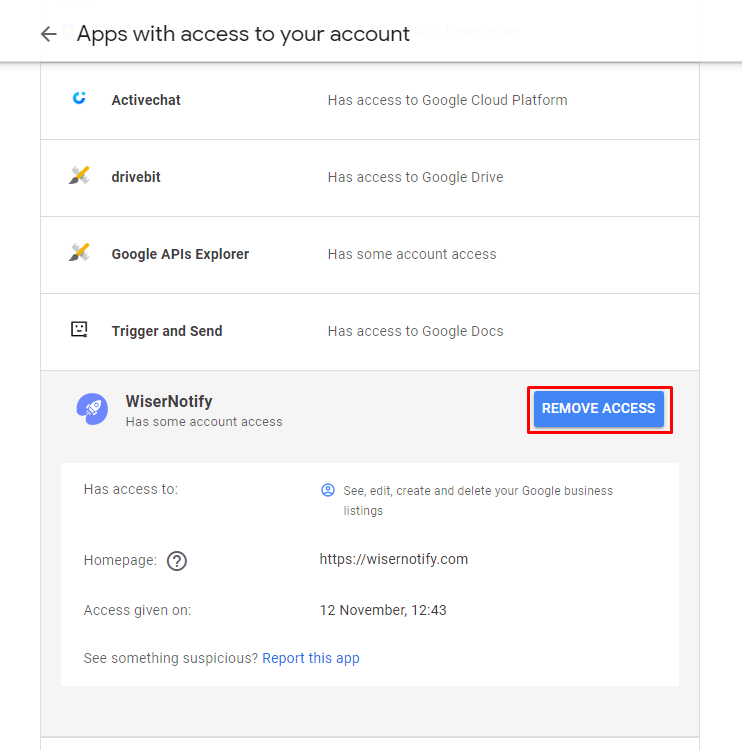
Task: Click the 'Homepage:' label
Action: pos(120,560)
